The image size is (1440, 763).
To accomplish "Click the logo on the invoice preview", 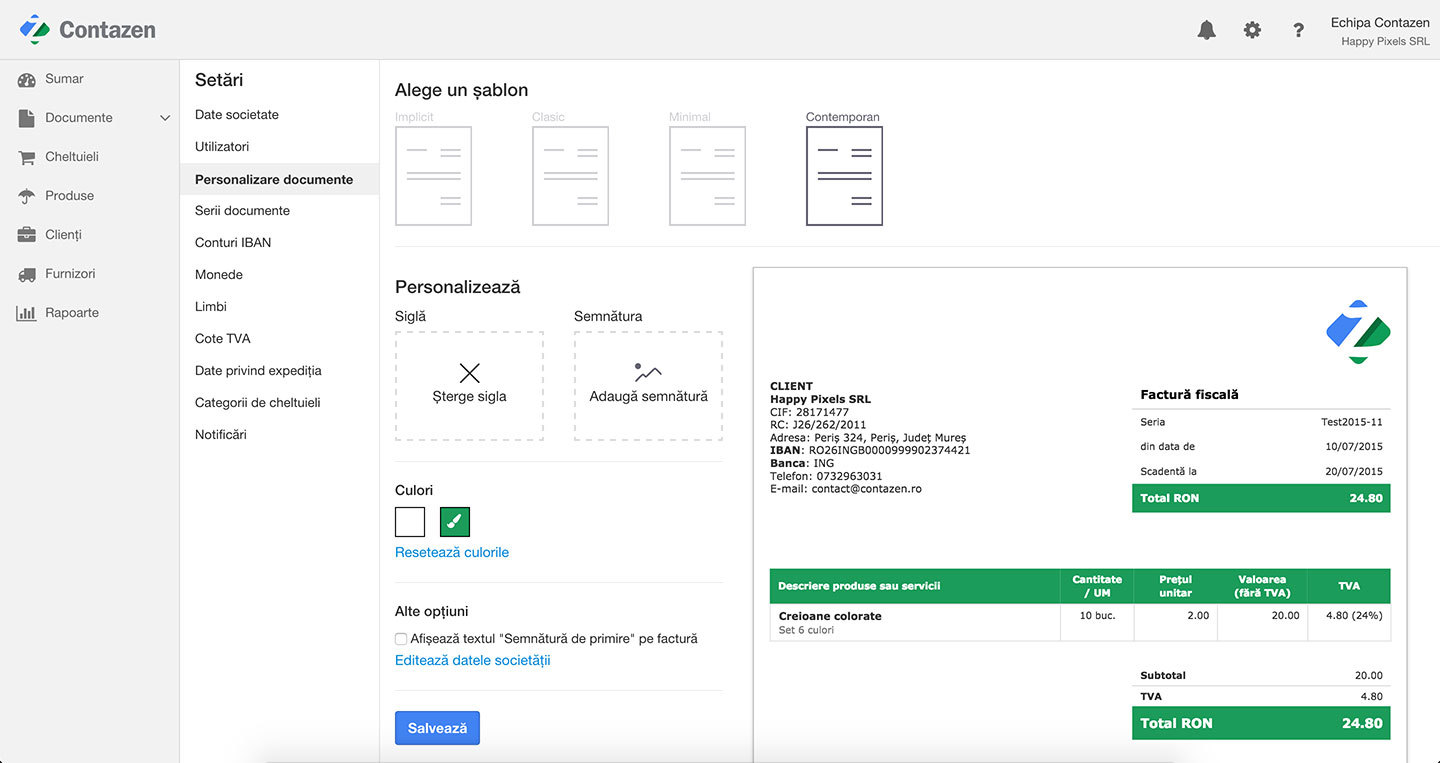I will (1359, 331).
